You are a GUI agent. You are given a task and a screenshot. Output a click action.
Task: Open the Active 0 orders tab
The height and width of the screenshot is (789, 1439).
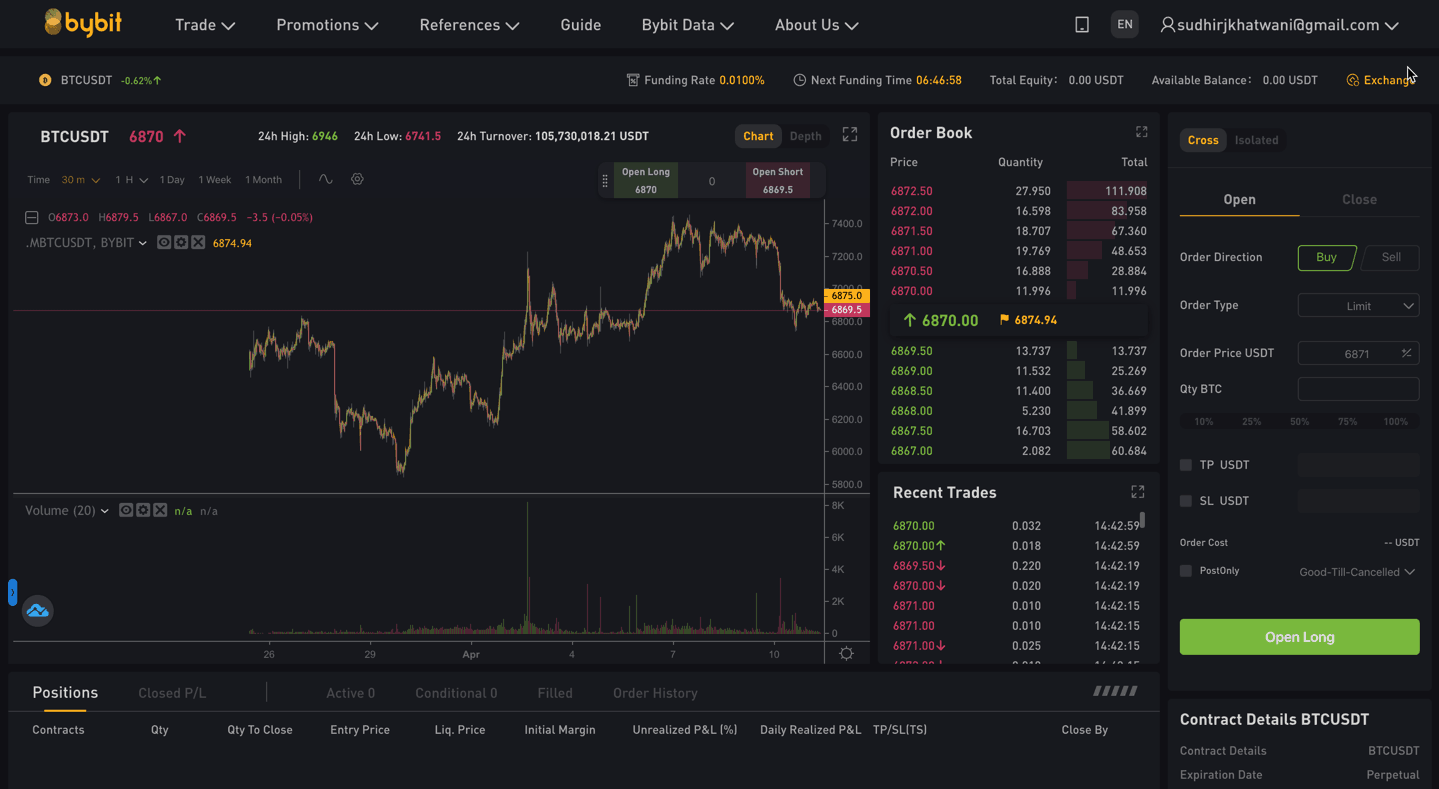[x=350, y=693]
